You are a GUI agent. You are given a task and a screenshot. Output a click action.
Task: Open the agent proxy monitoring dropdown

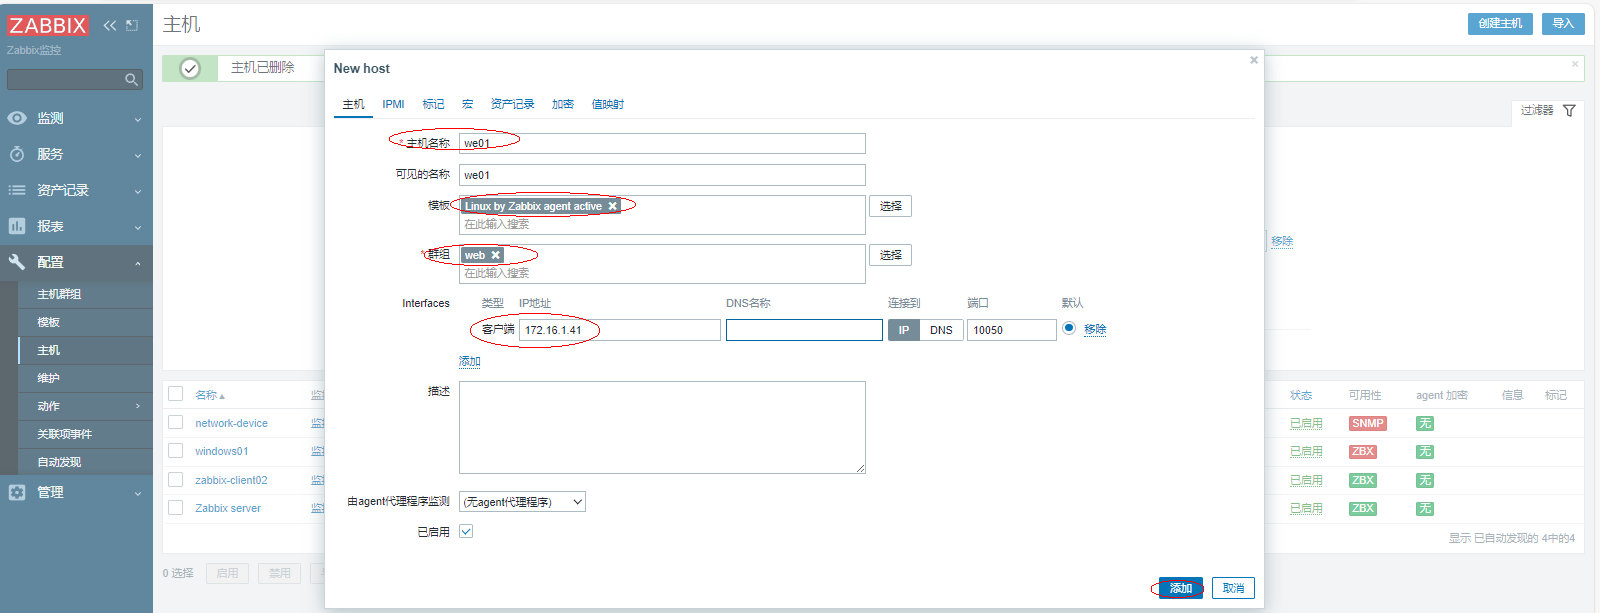522,502
